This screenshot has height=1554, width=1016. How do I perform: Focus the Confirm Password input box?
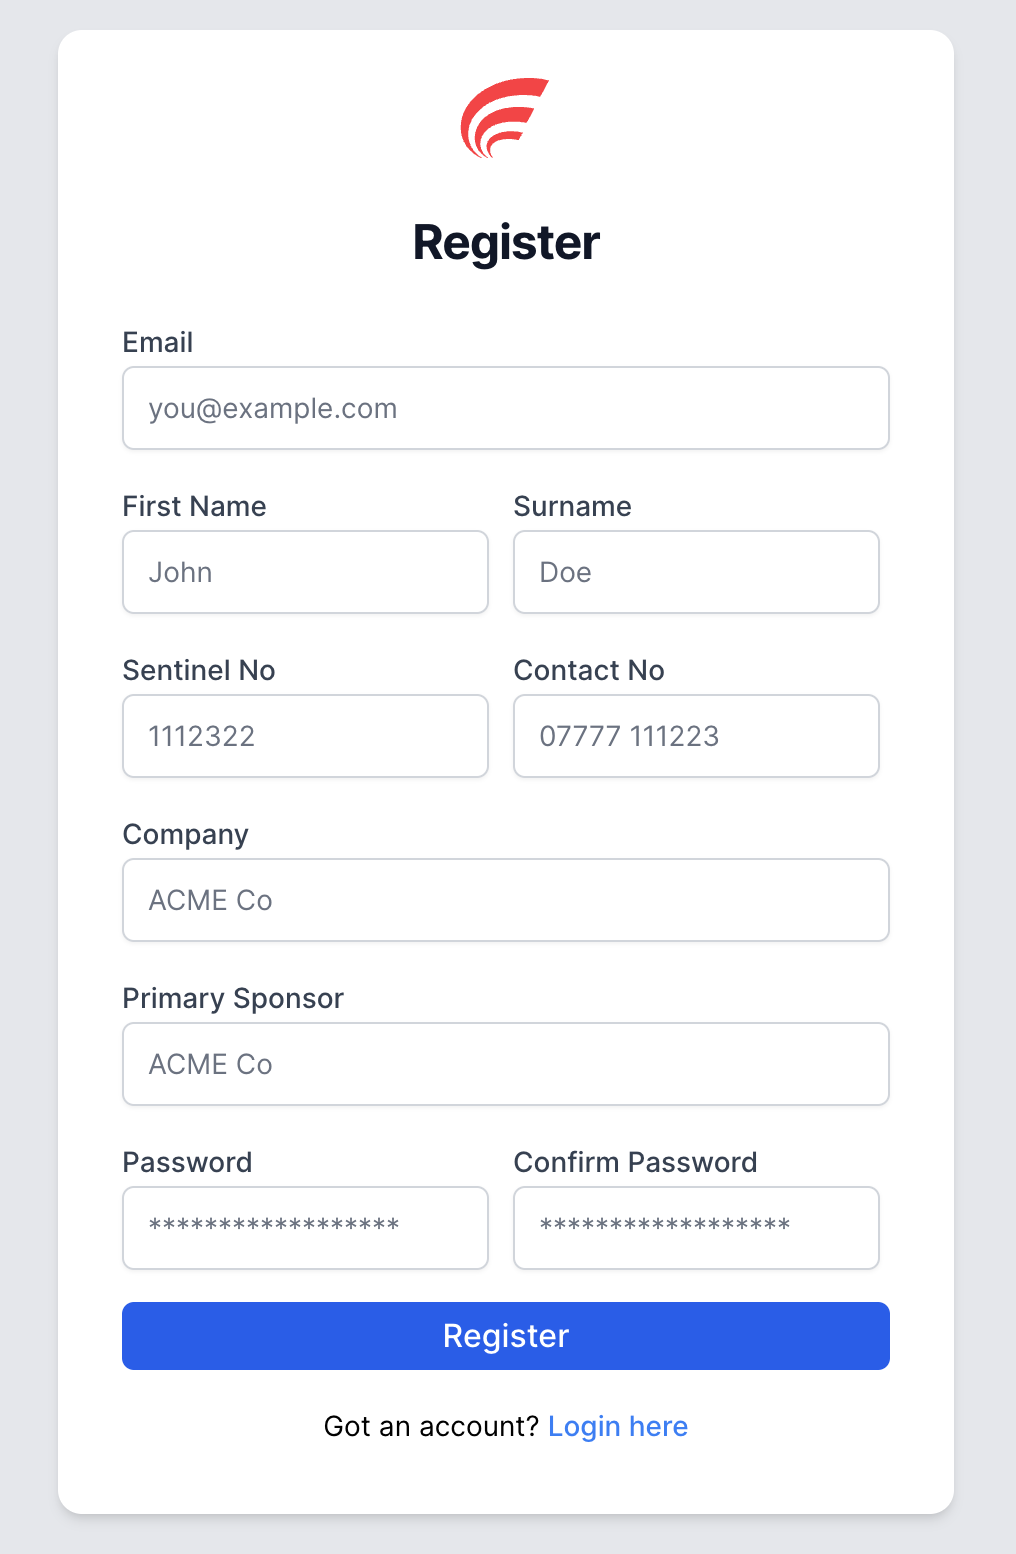[x=696, y=1228]
